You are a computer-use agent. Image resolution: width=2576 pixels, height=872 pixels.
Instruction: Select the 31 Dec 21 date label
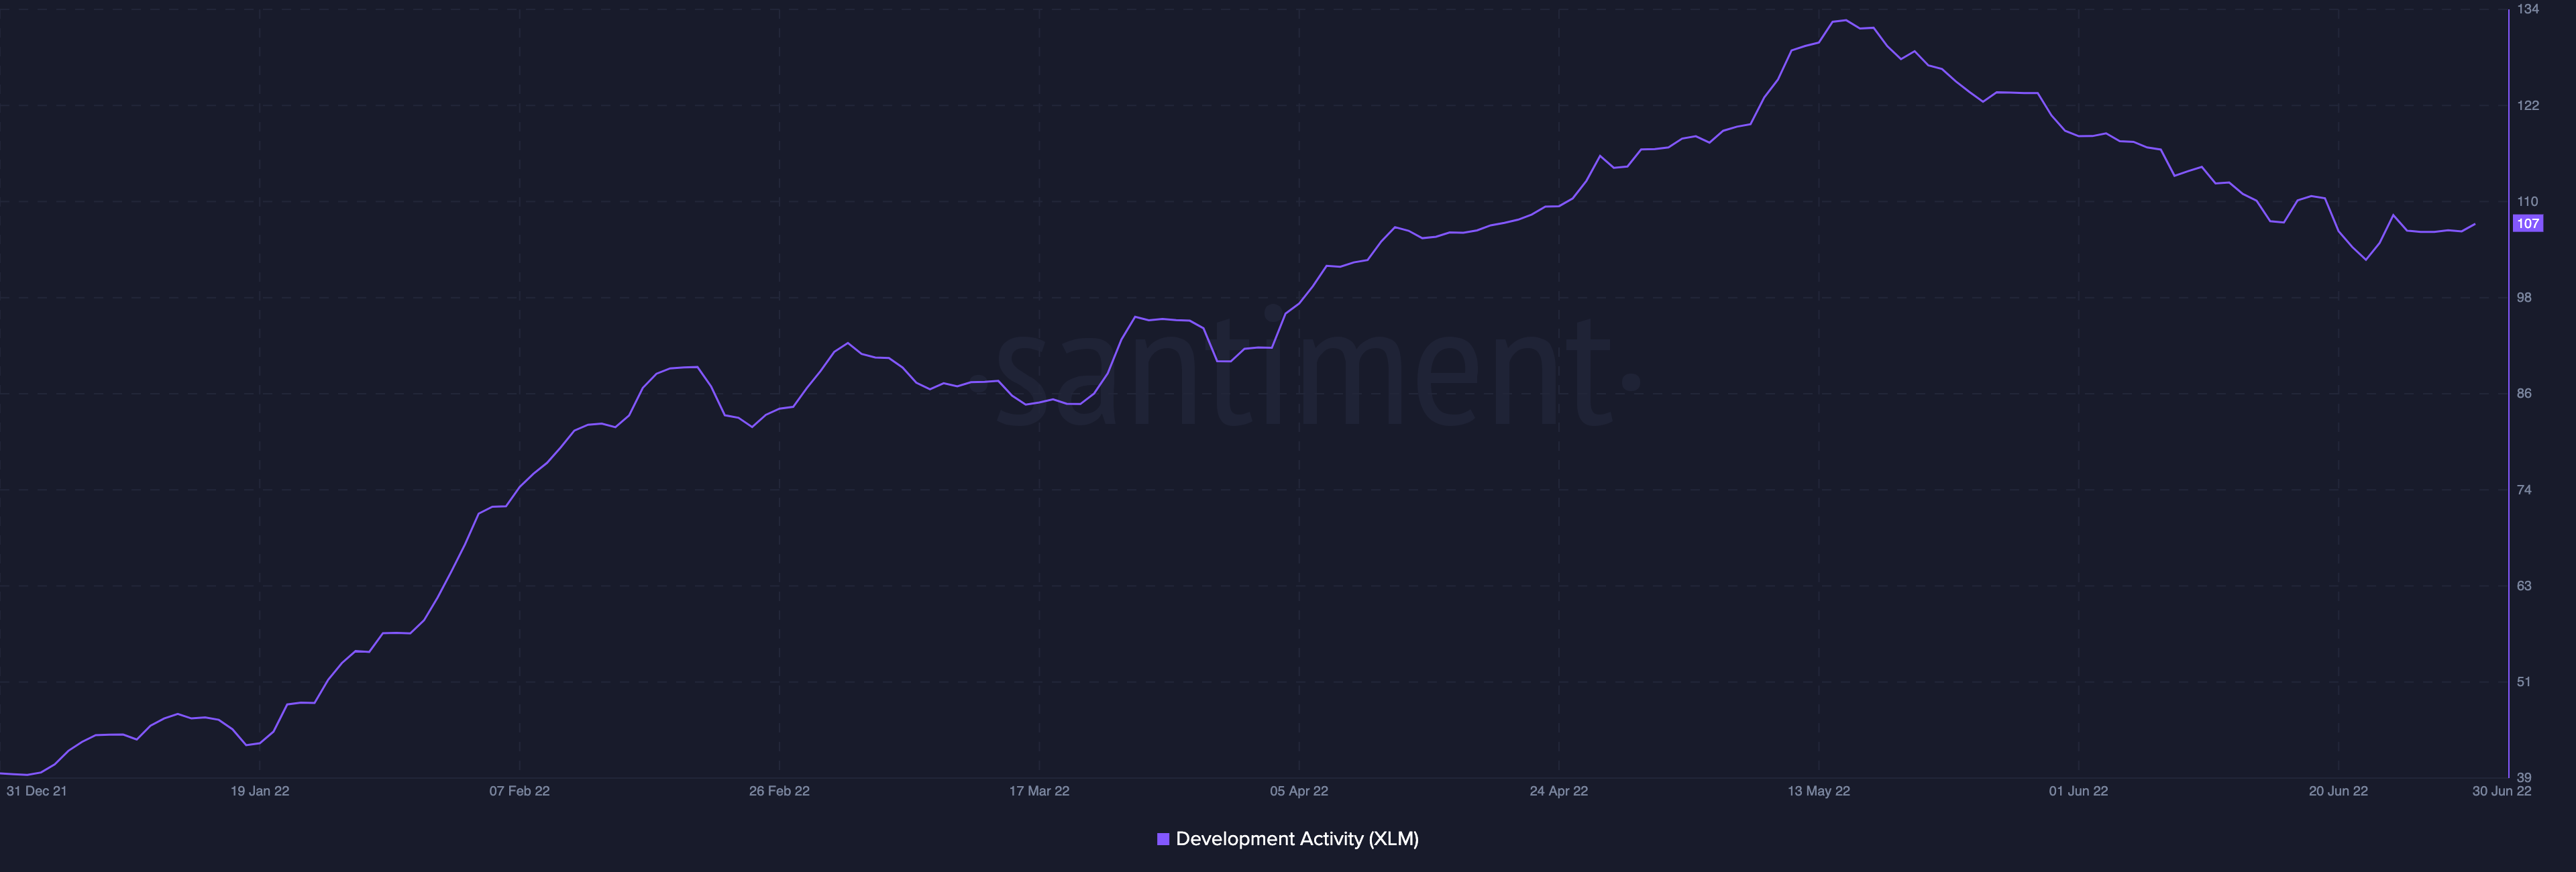click(x=36, y=791)
